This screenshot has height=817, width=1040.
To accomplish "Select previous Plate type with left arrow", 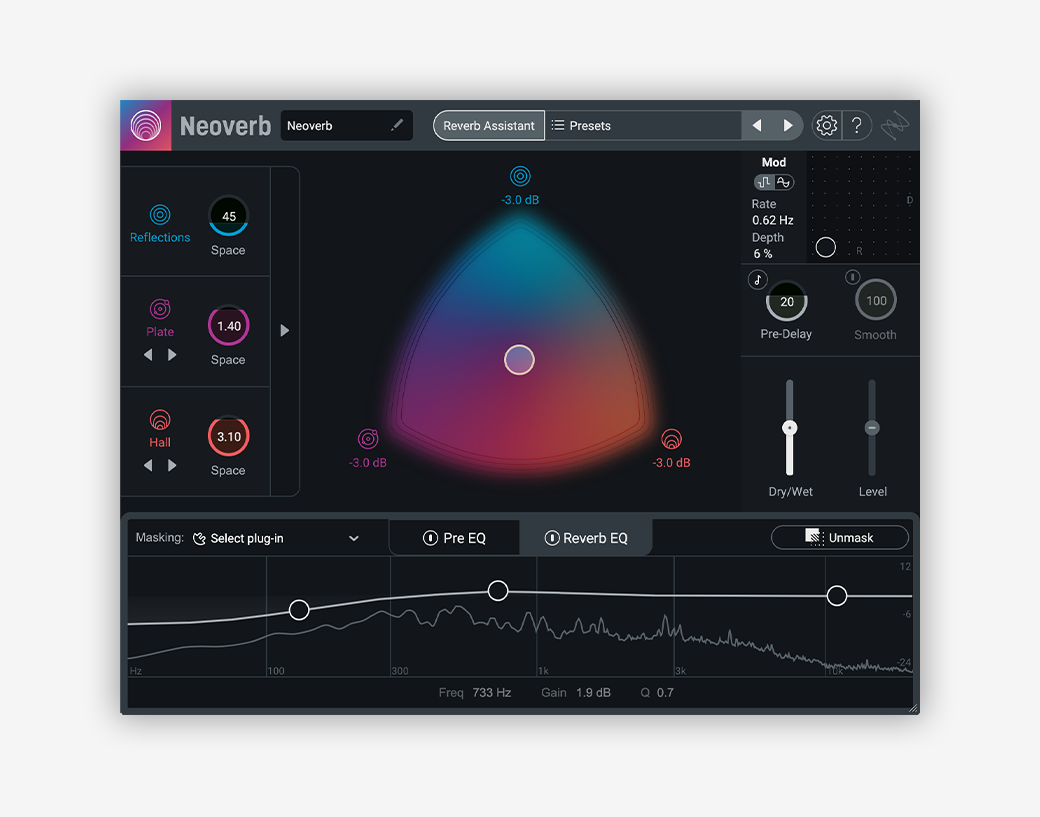I will pos(149,355).
